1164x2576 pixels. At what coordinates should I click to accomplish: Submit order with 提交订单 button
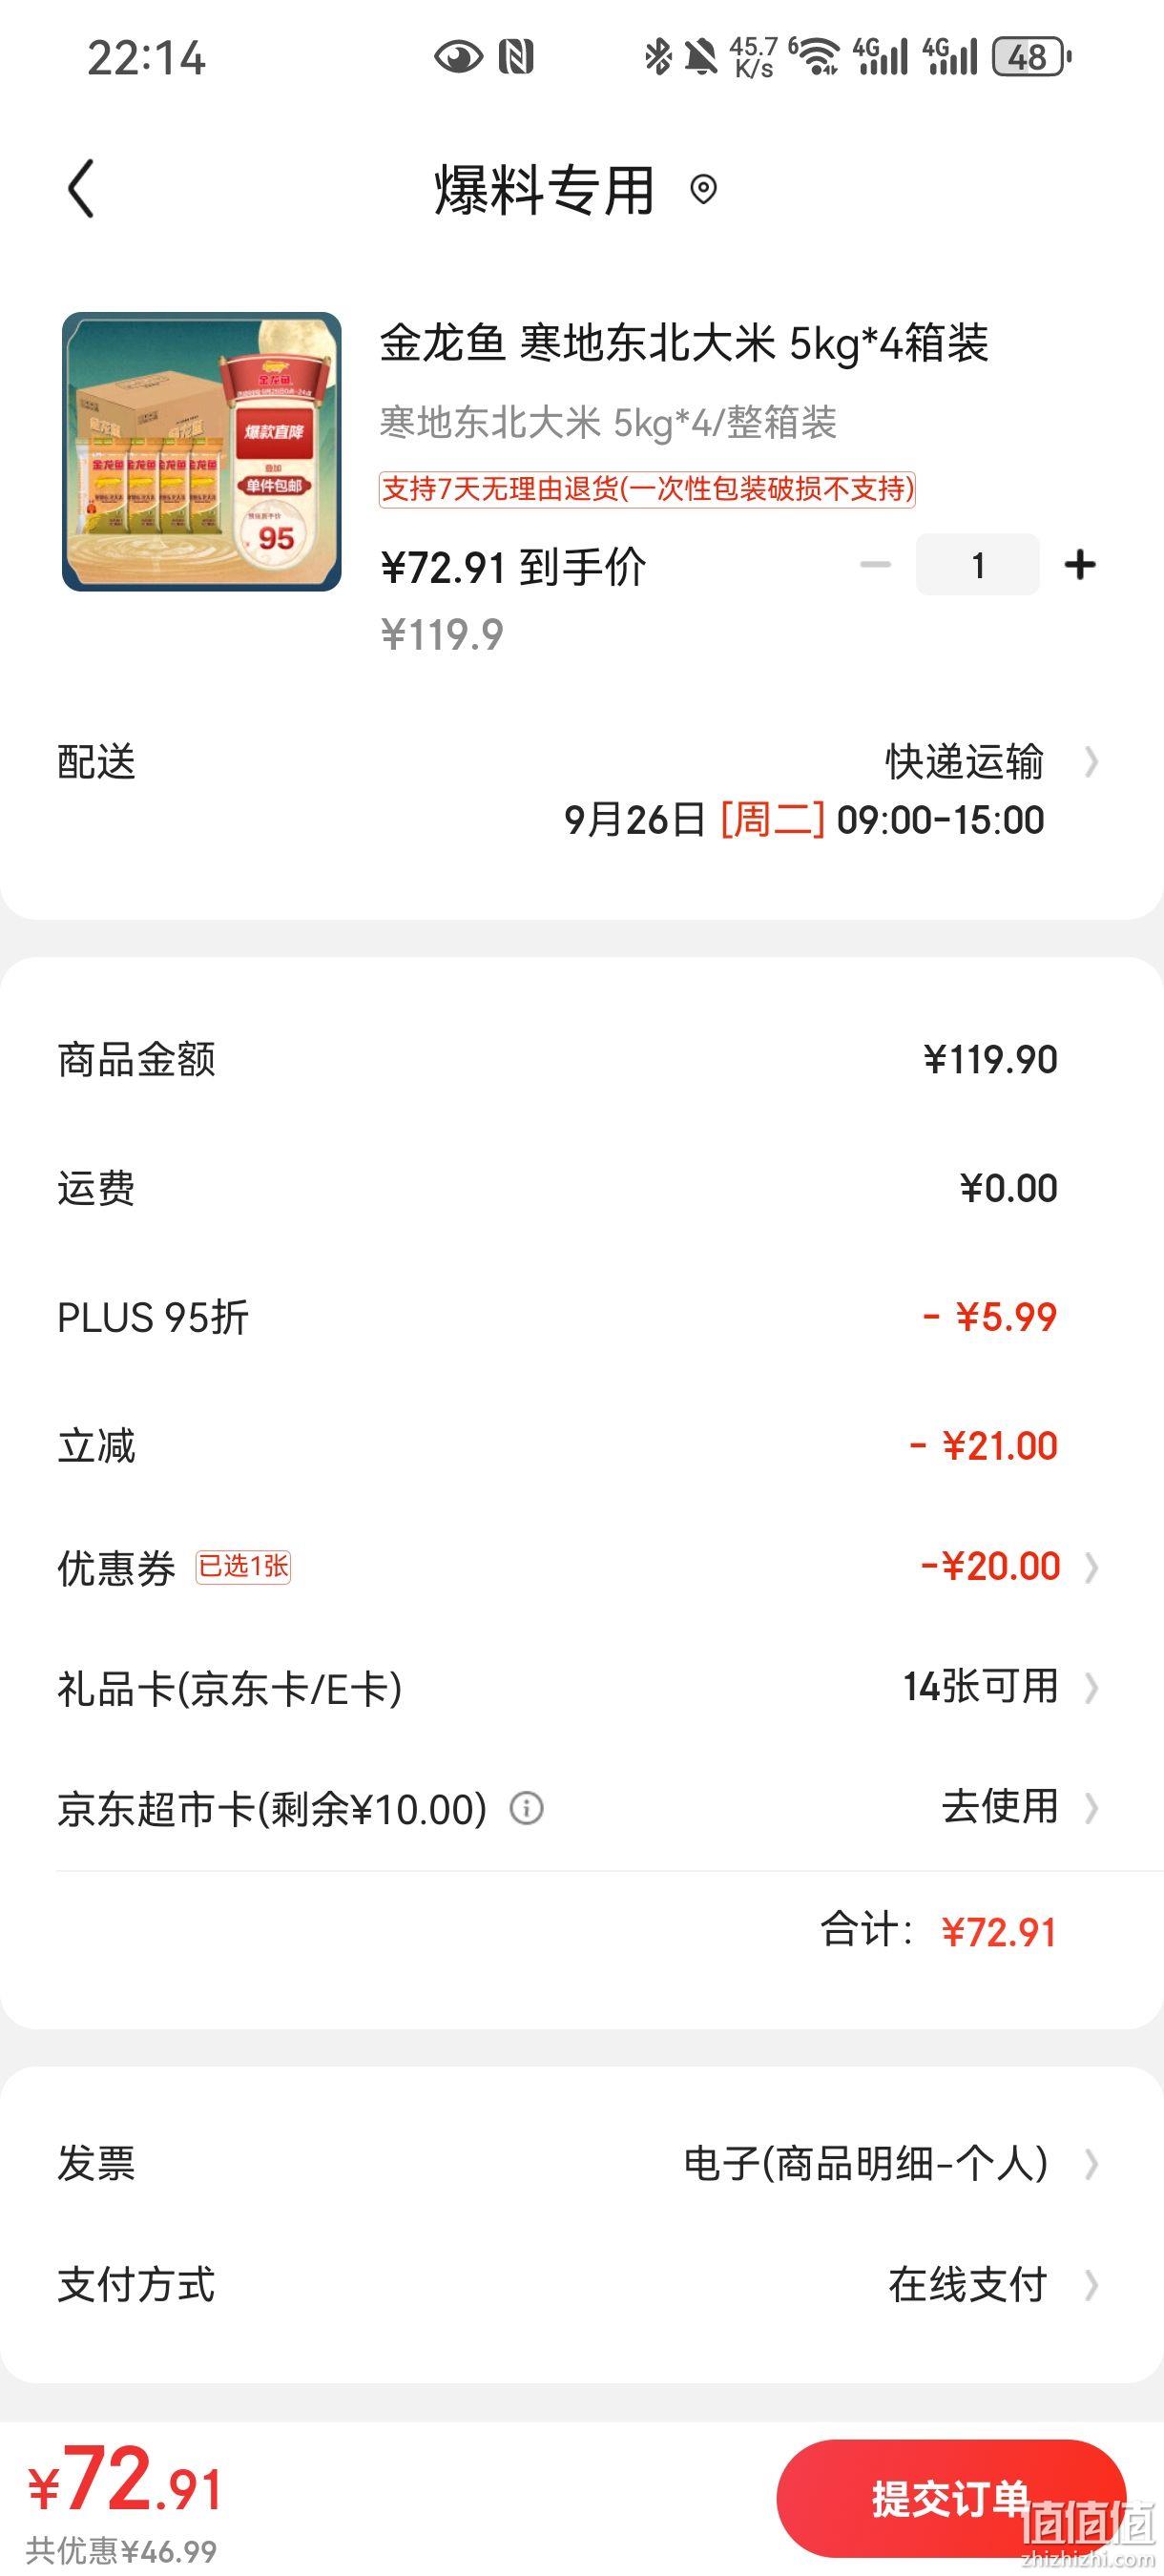[951, 2498]
